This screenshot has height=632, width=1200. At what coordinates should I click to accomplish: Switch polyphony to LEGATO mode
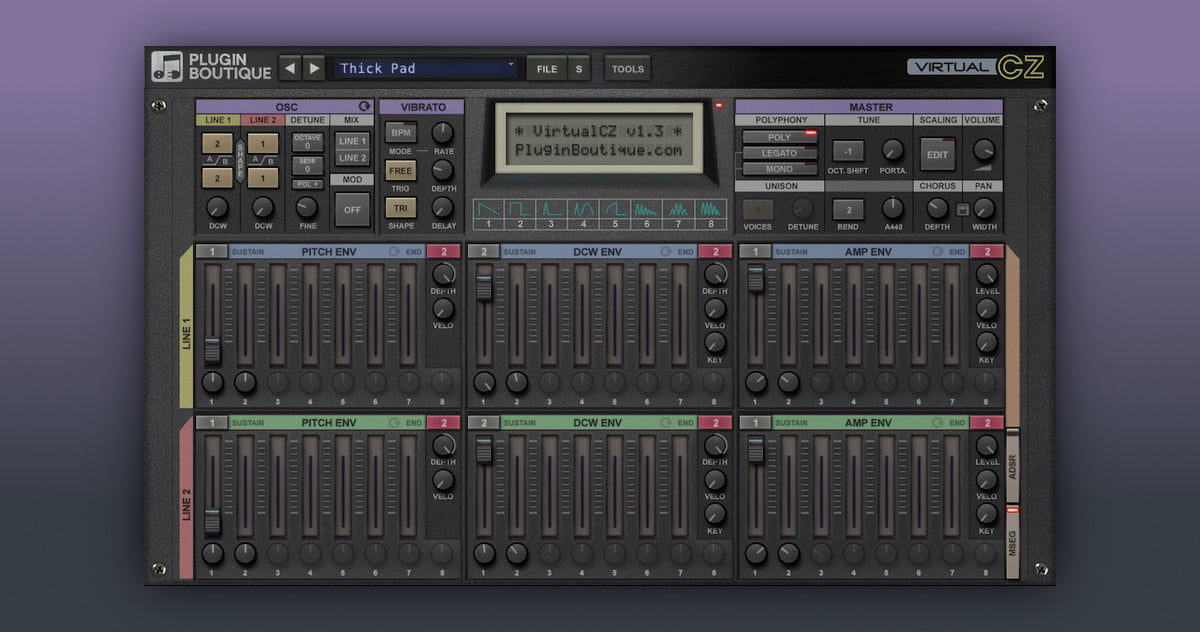point(780,153)
